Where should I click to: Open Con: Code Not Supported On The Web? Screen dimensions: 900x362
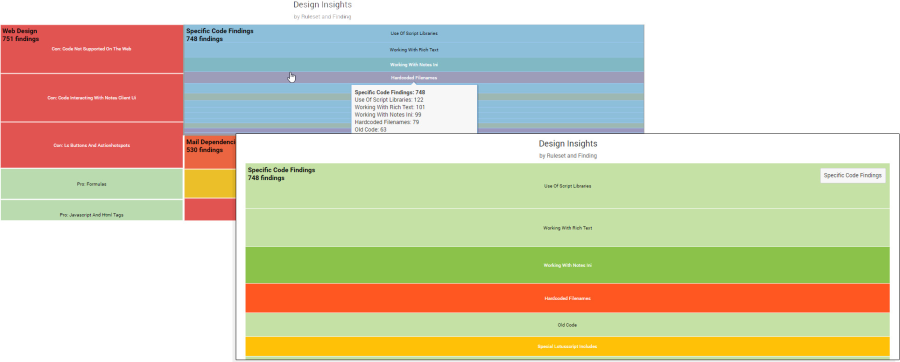click(92, 49)
